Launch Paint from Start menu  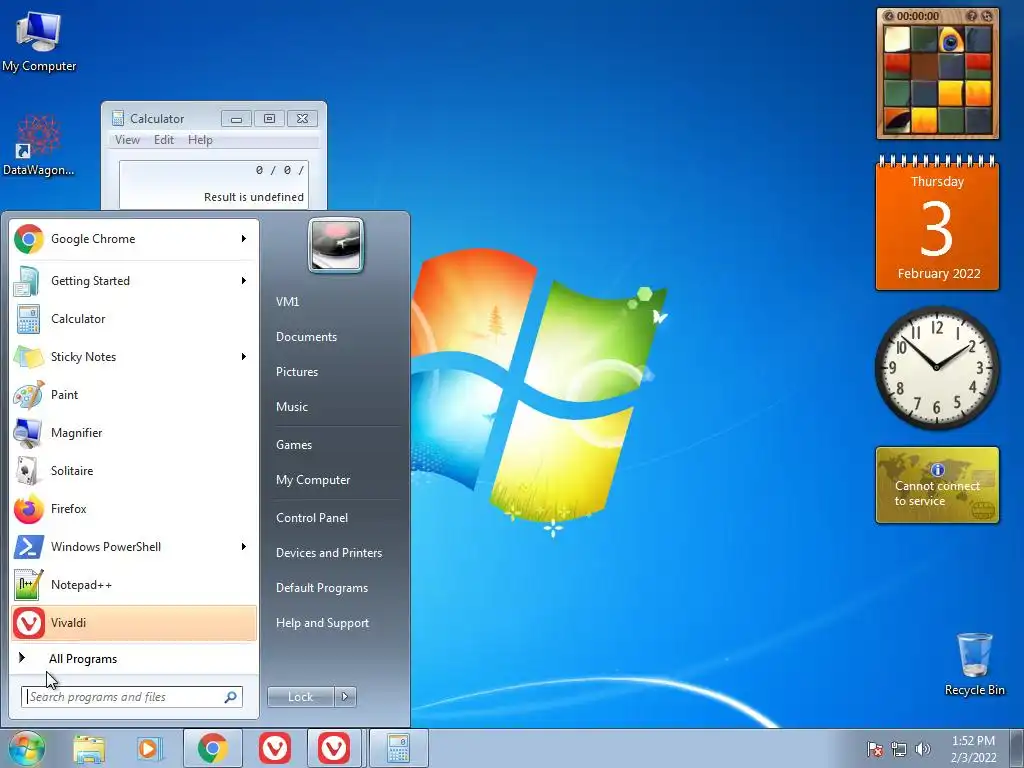coord(134,394)
